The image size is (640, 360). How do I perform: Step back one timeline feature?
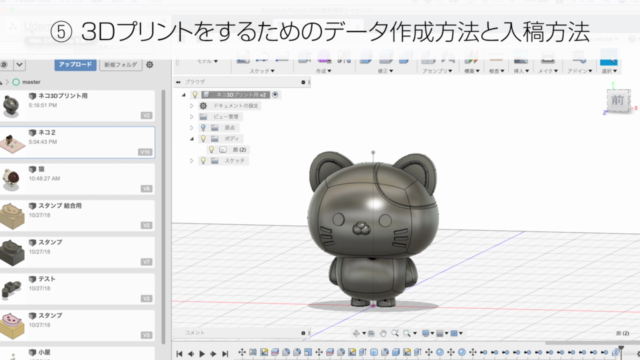click(x=191, y=354)
